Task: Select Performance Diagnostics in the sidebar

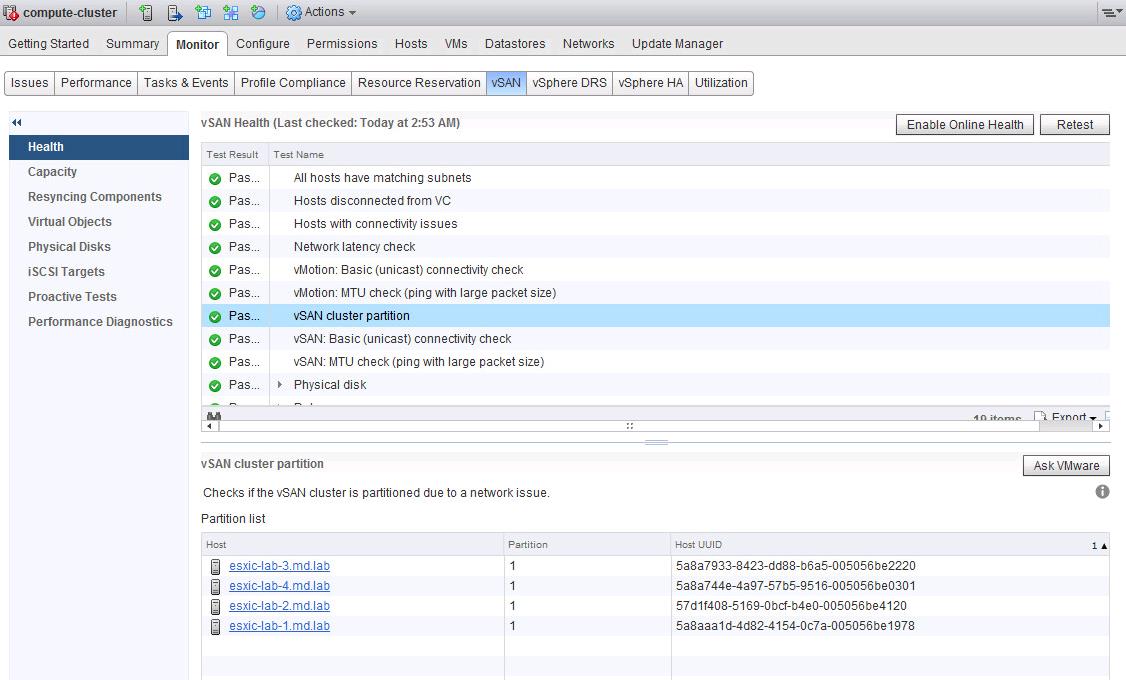Action: (99, 322)
